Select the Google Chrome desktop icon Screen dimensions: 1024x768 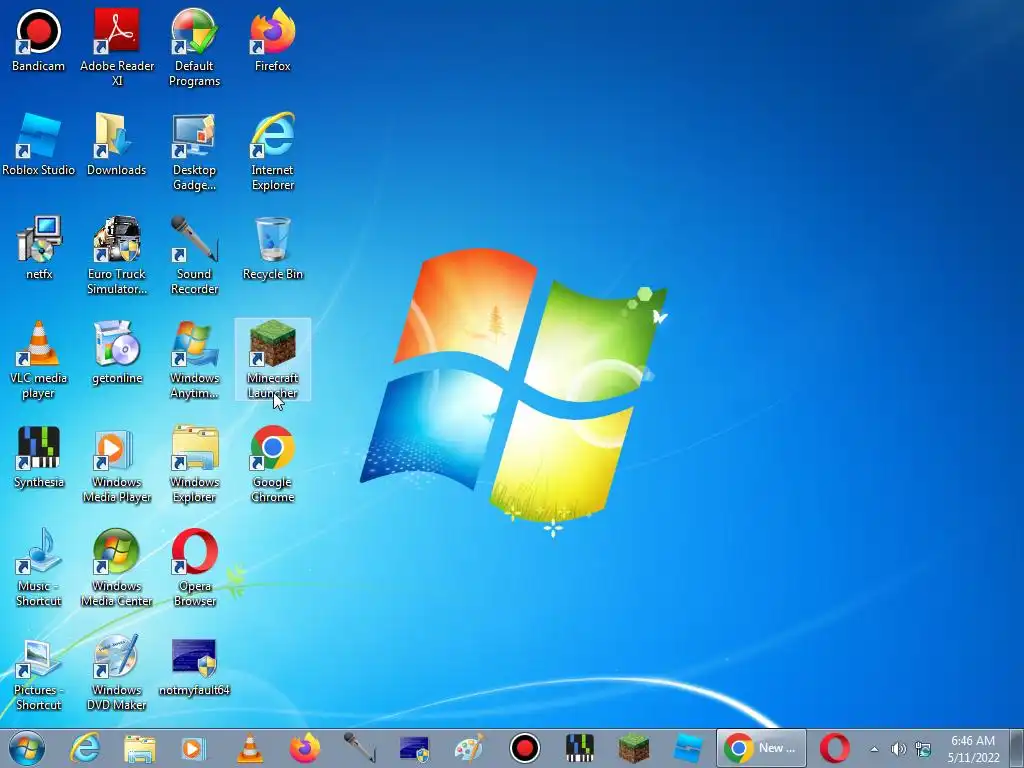pos(272,464)
